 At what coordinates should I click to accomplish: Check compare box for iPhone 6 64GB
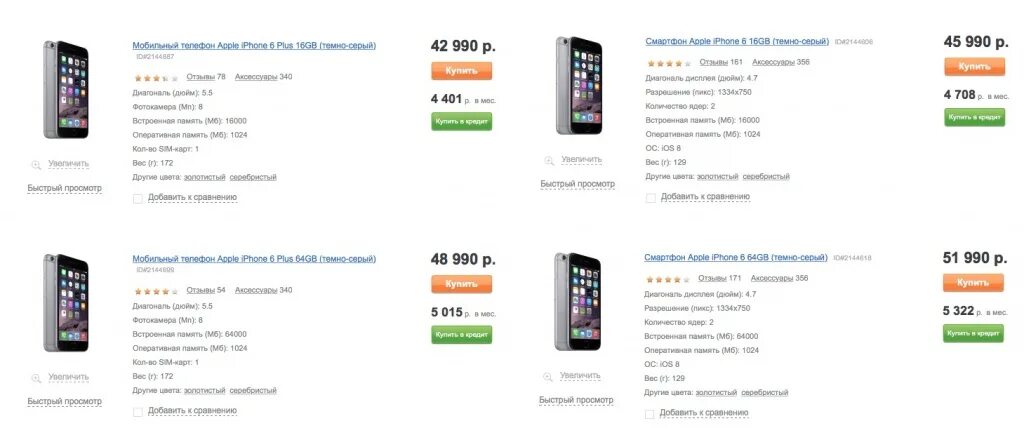pos(651,413)
